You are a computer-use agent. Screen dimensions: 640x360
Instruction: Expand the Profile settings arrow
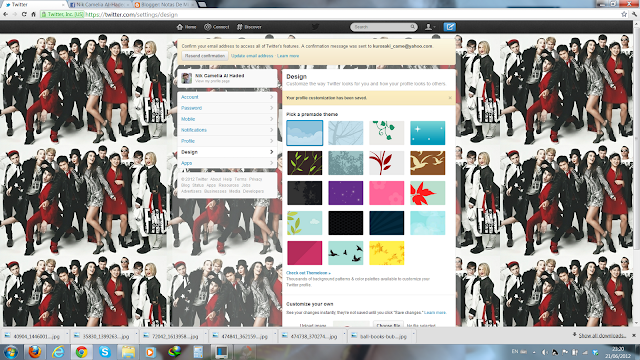point(271,141)
